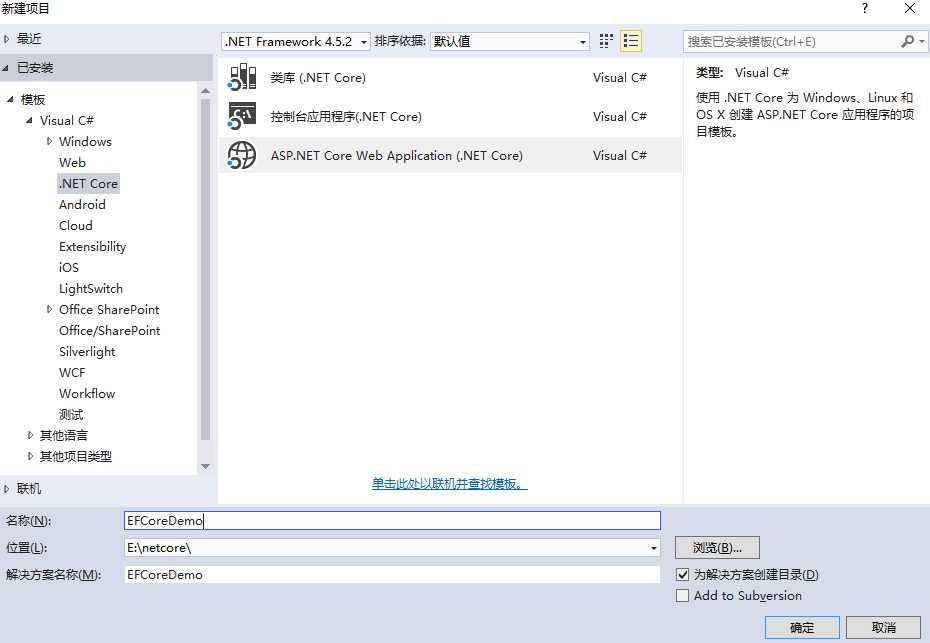930x643 pixels.
Task: Click the search magnifier icon
Action: (907, 42)
